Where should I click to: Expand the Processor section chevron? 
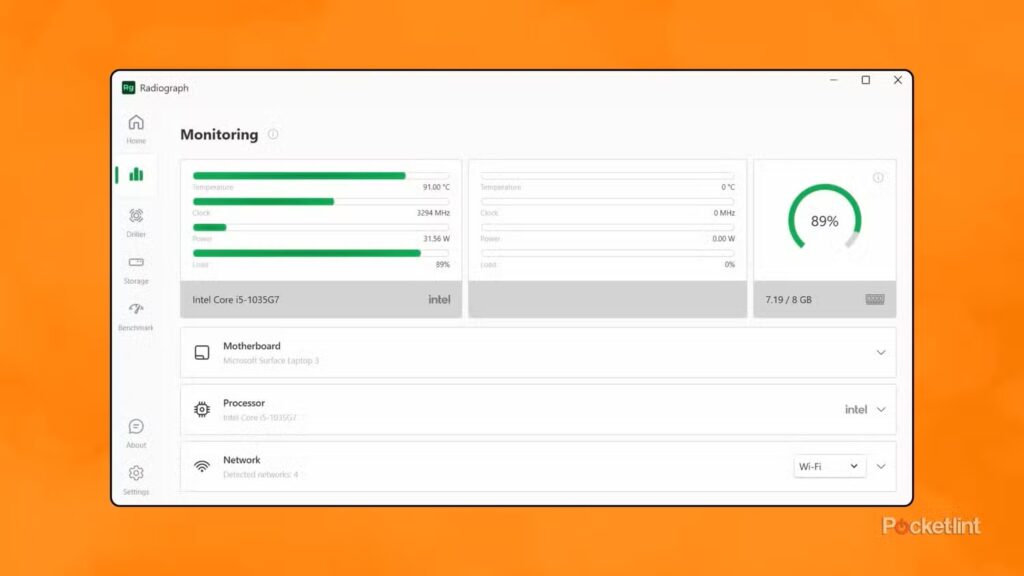click(x=881, y=409)
